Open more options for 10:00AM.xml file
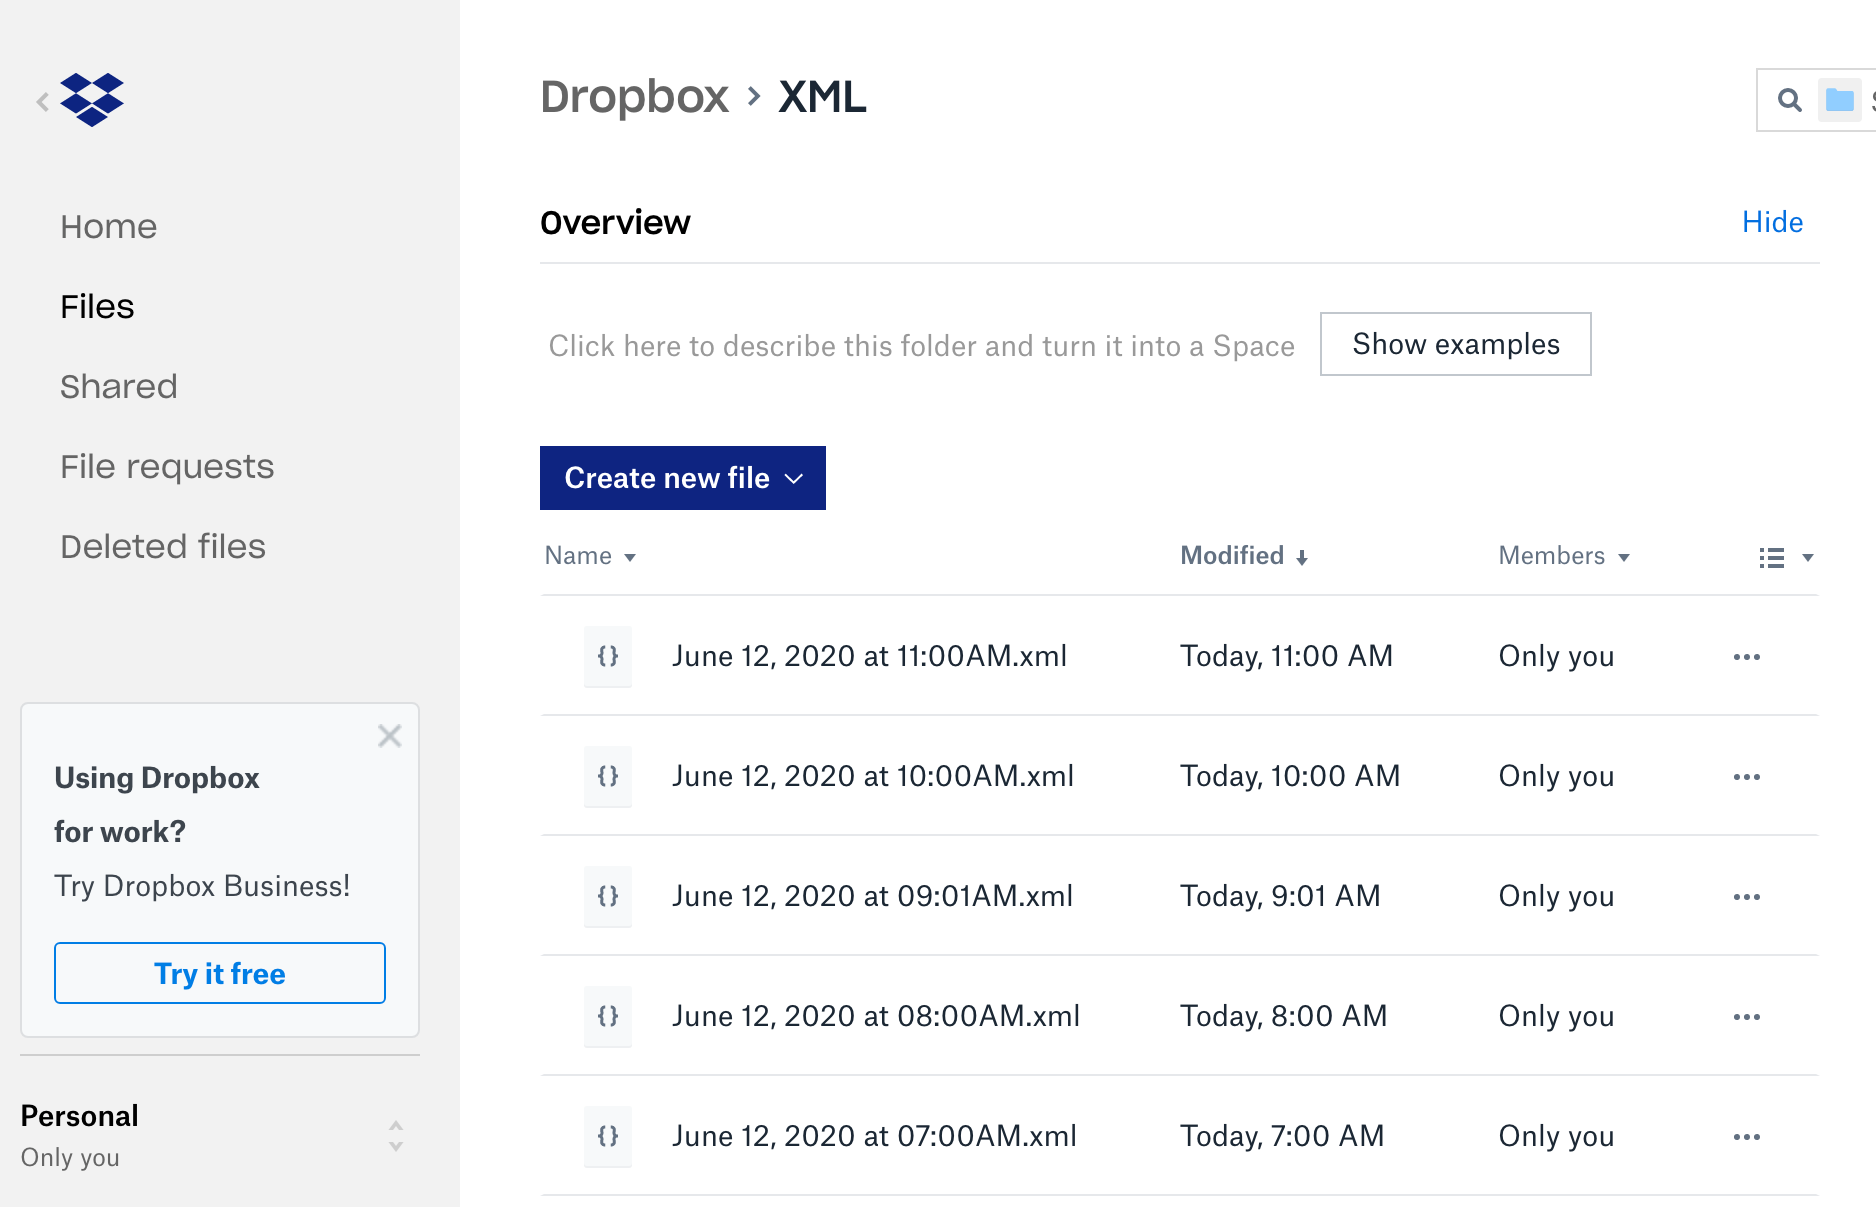The image size is (1876, 1207). point(1747,777)
